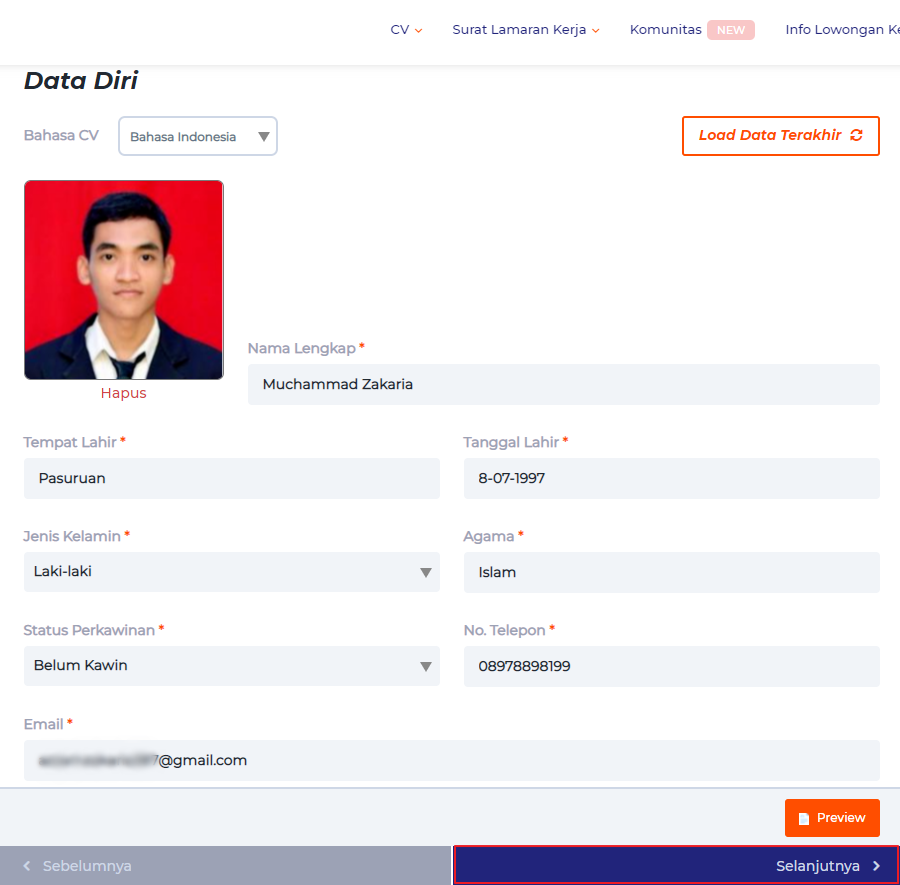The image size is (900, 885).
Task: Click the Selanjutnya button
Action: (x=676, y=866)
